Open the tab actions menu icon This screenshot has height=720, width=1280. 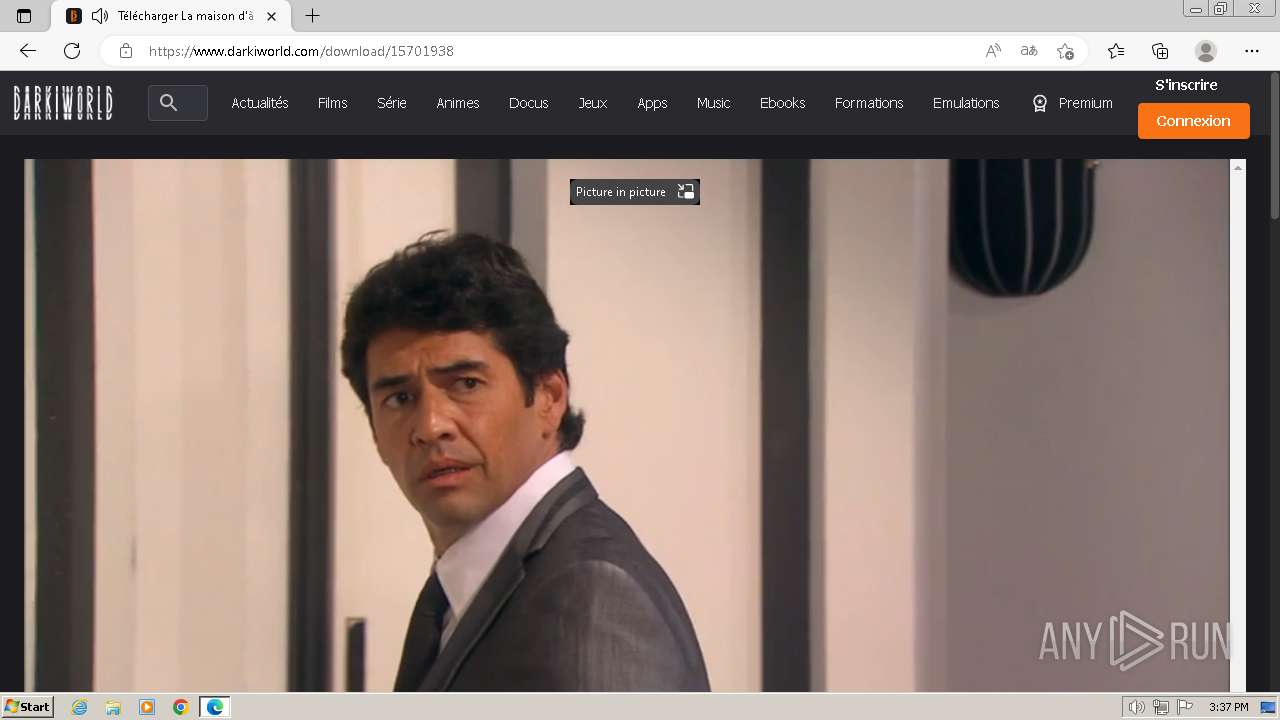point(24,16)
